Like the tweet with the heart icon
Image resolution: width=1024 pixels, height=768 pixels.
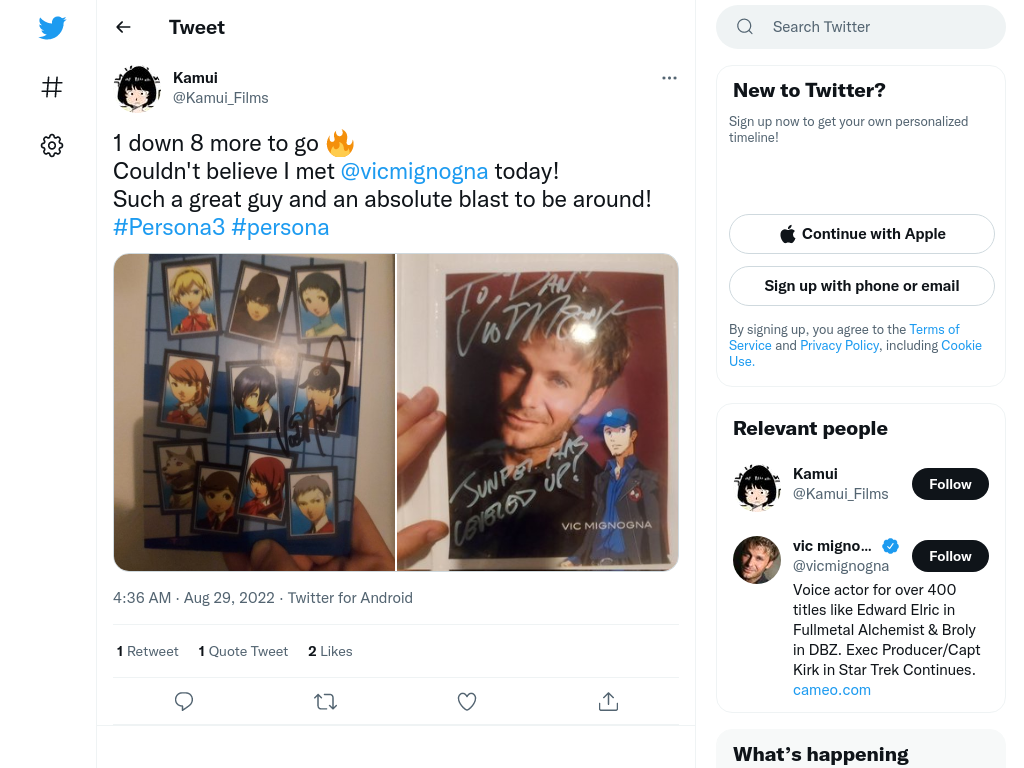pos(466,701)
